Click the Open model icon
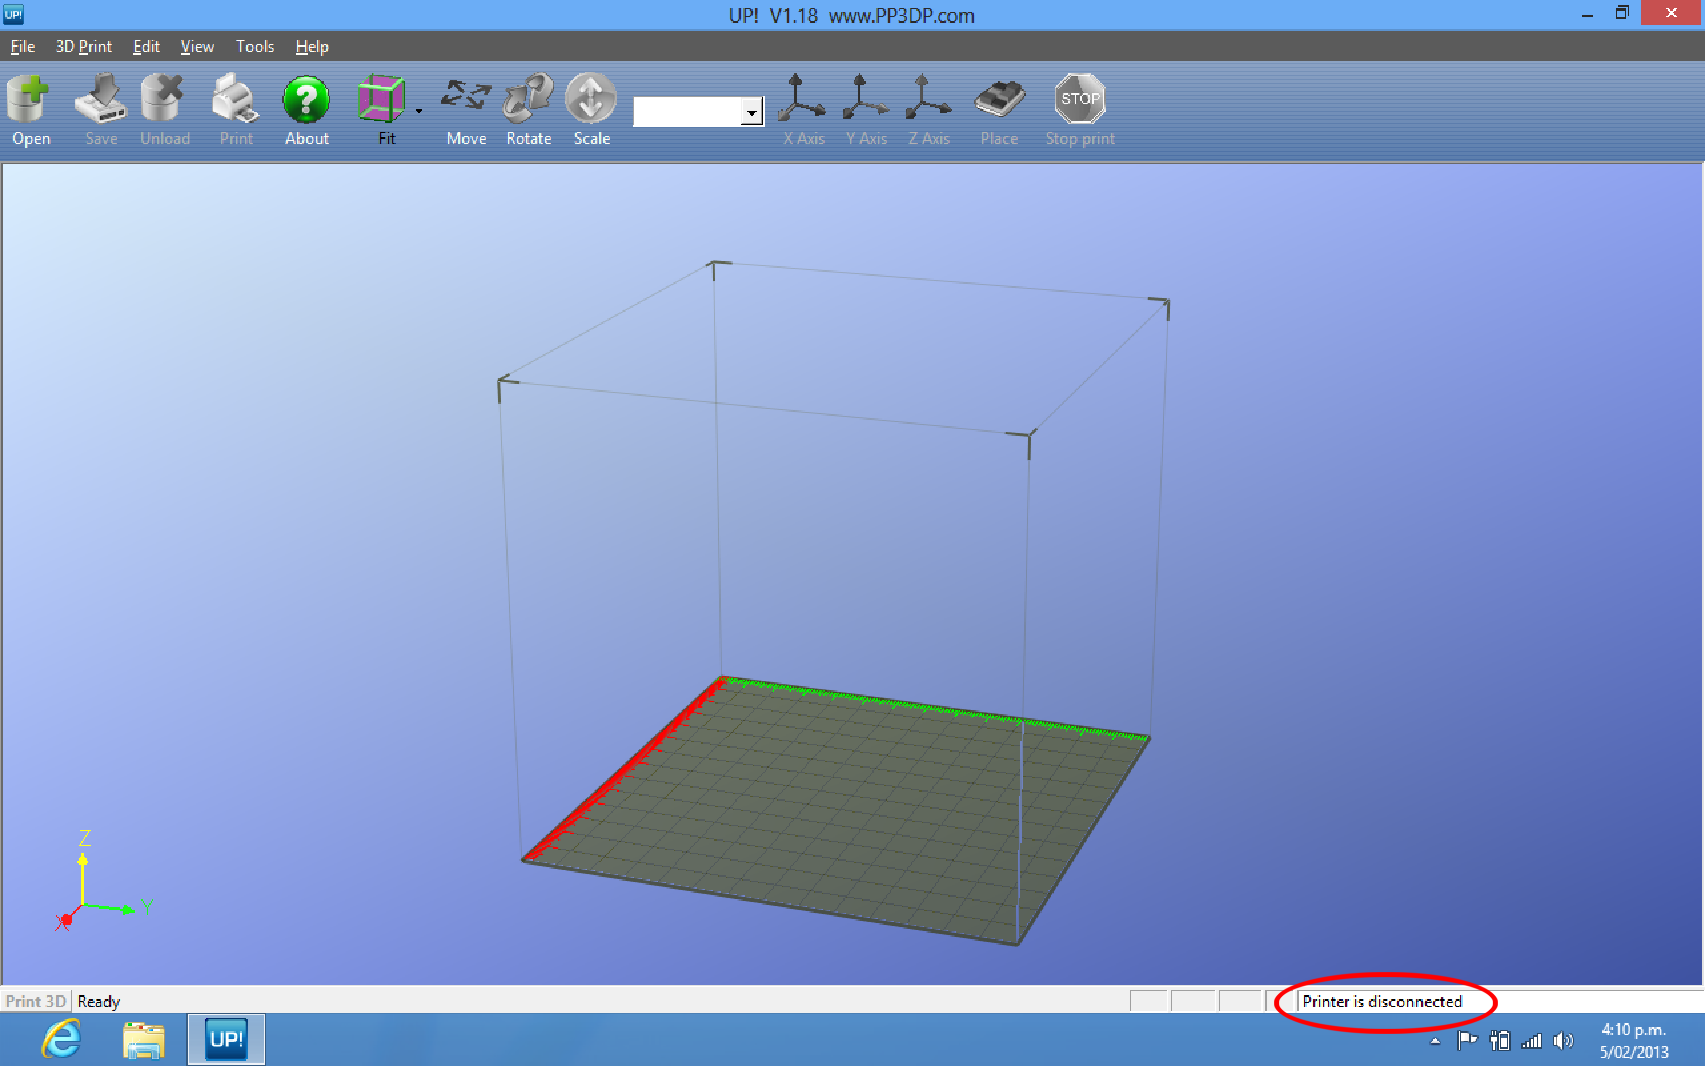This screenshot has width=1705, height=1066. click(x=30, y=100)
